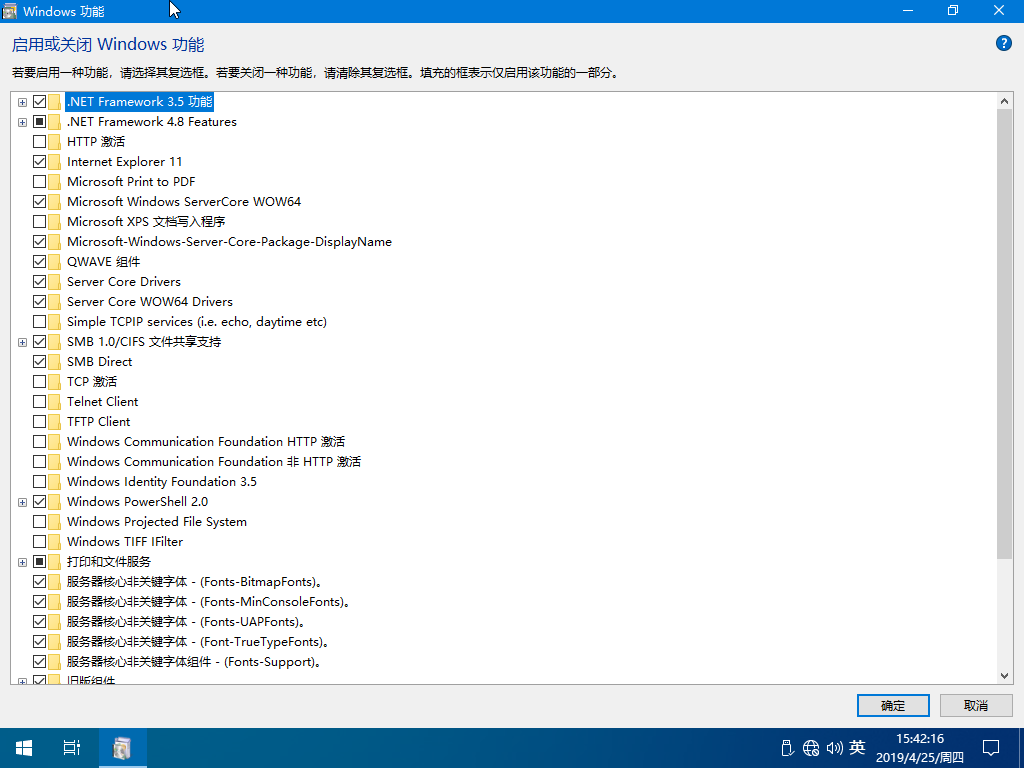Enable the HTTP 激活 checkbox
The width and height of the screenshot is (1024, 768).
[x=39, y=142]
